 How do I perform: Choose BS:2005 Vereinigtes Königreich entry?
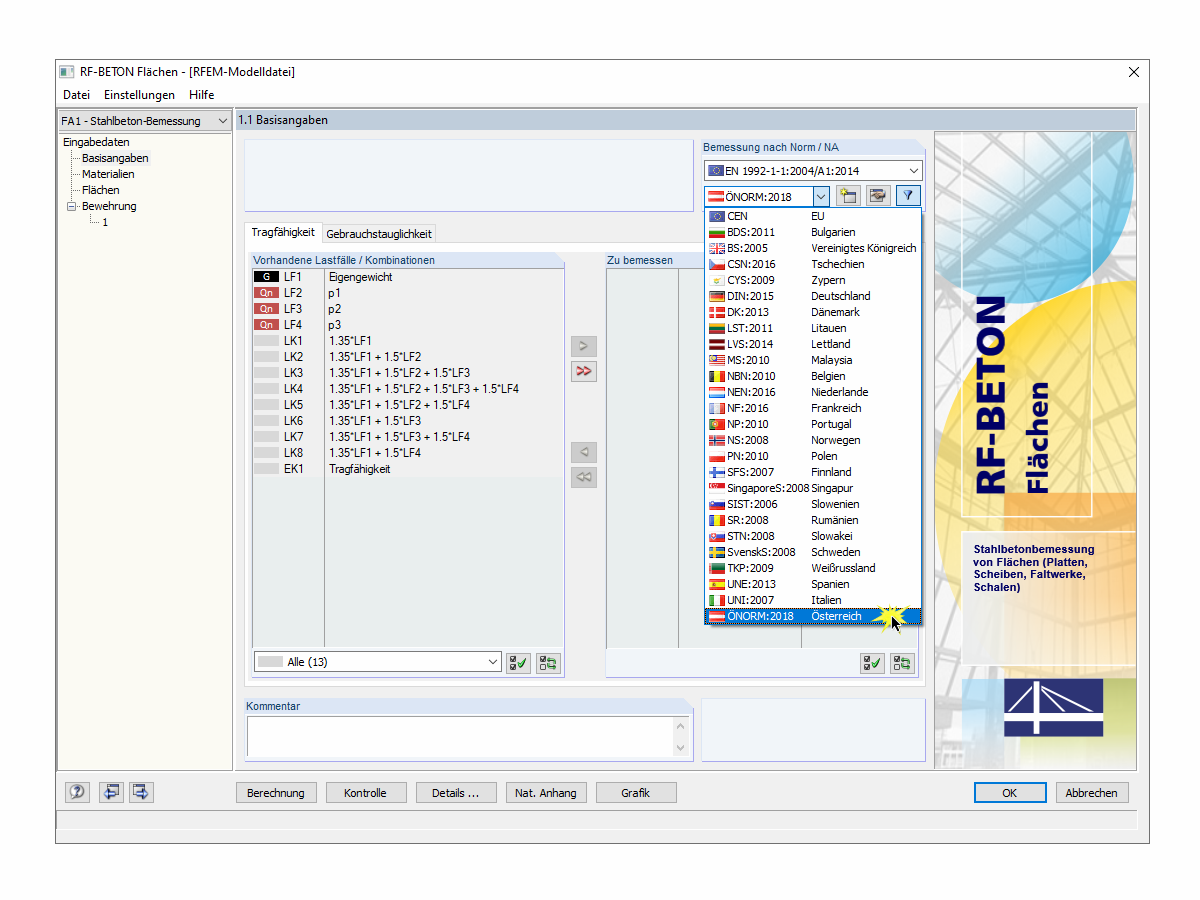[813, 248]
